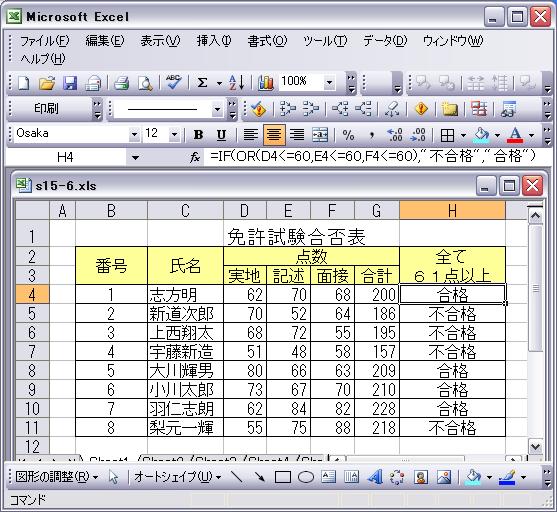Toggle Center alignment button
Screen dimensions: 557x512
pyautogui.click(x=274, y=135)
